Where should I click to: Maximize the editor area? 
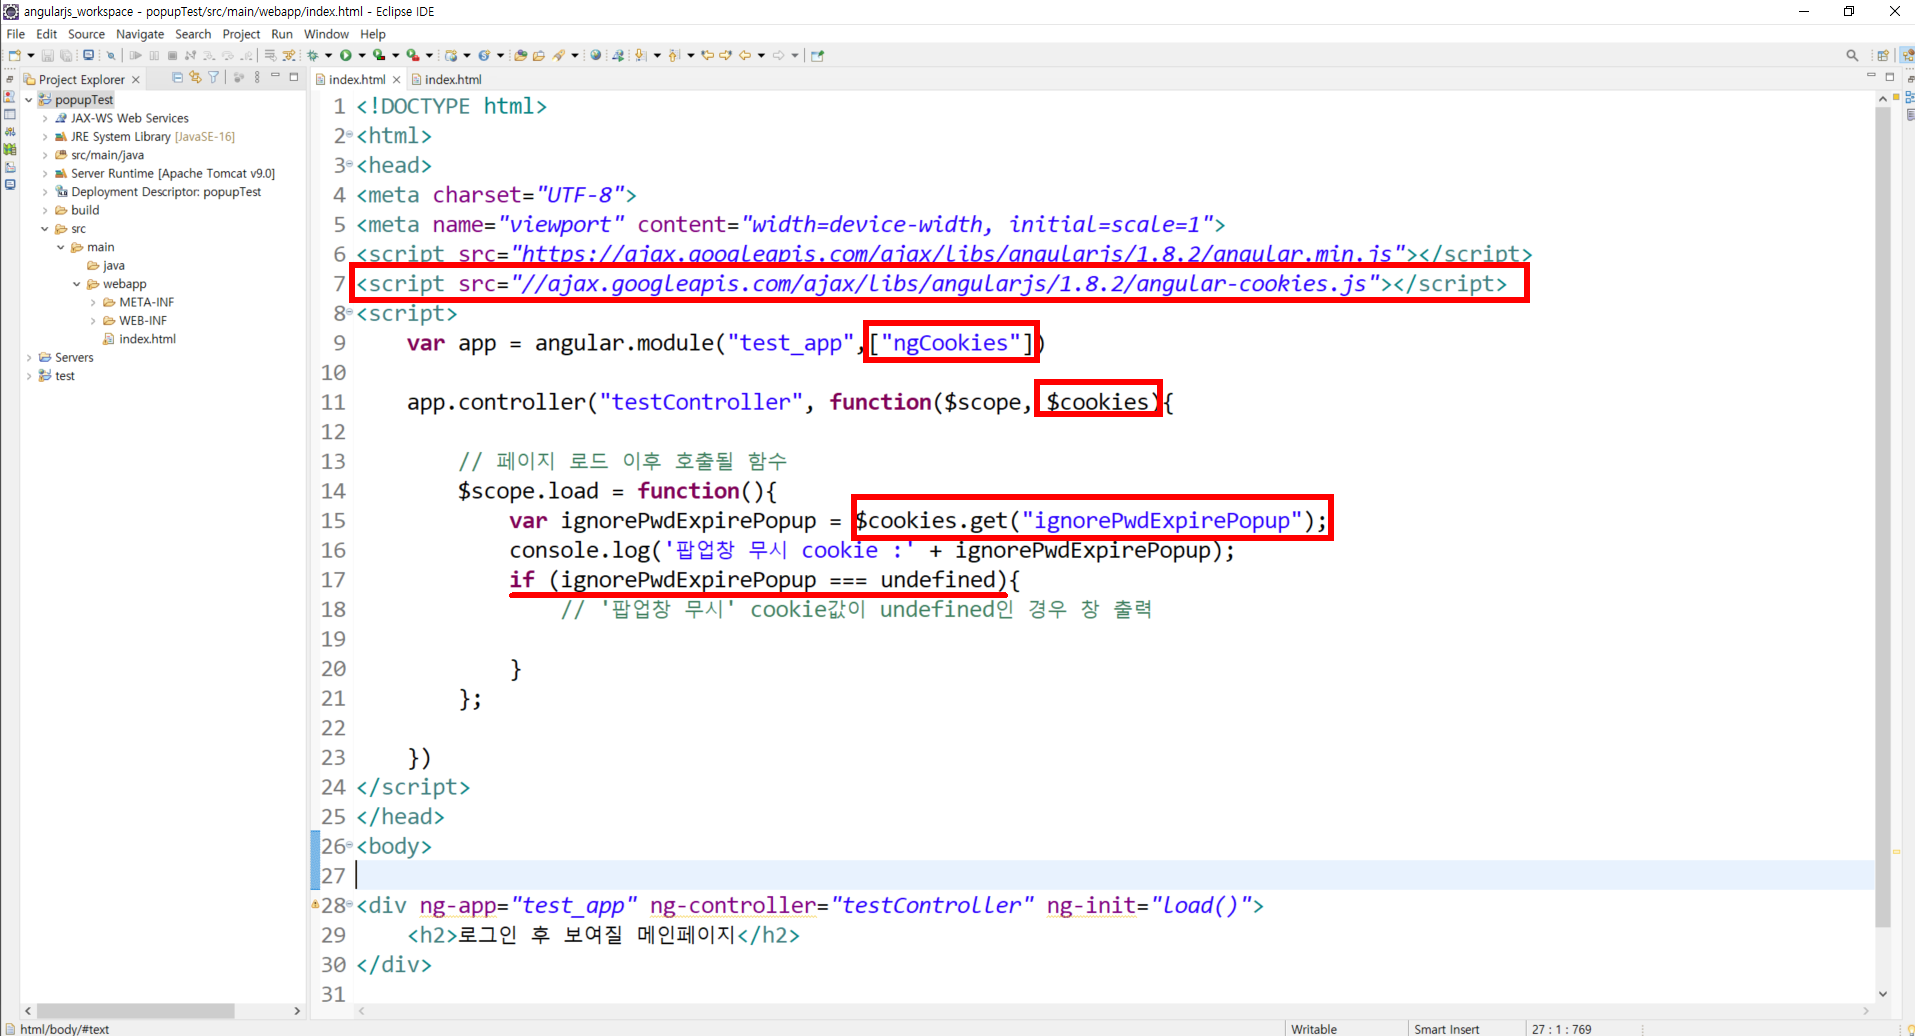(x=1890, y=76)
